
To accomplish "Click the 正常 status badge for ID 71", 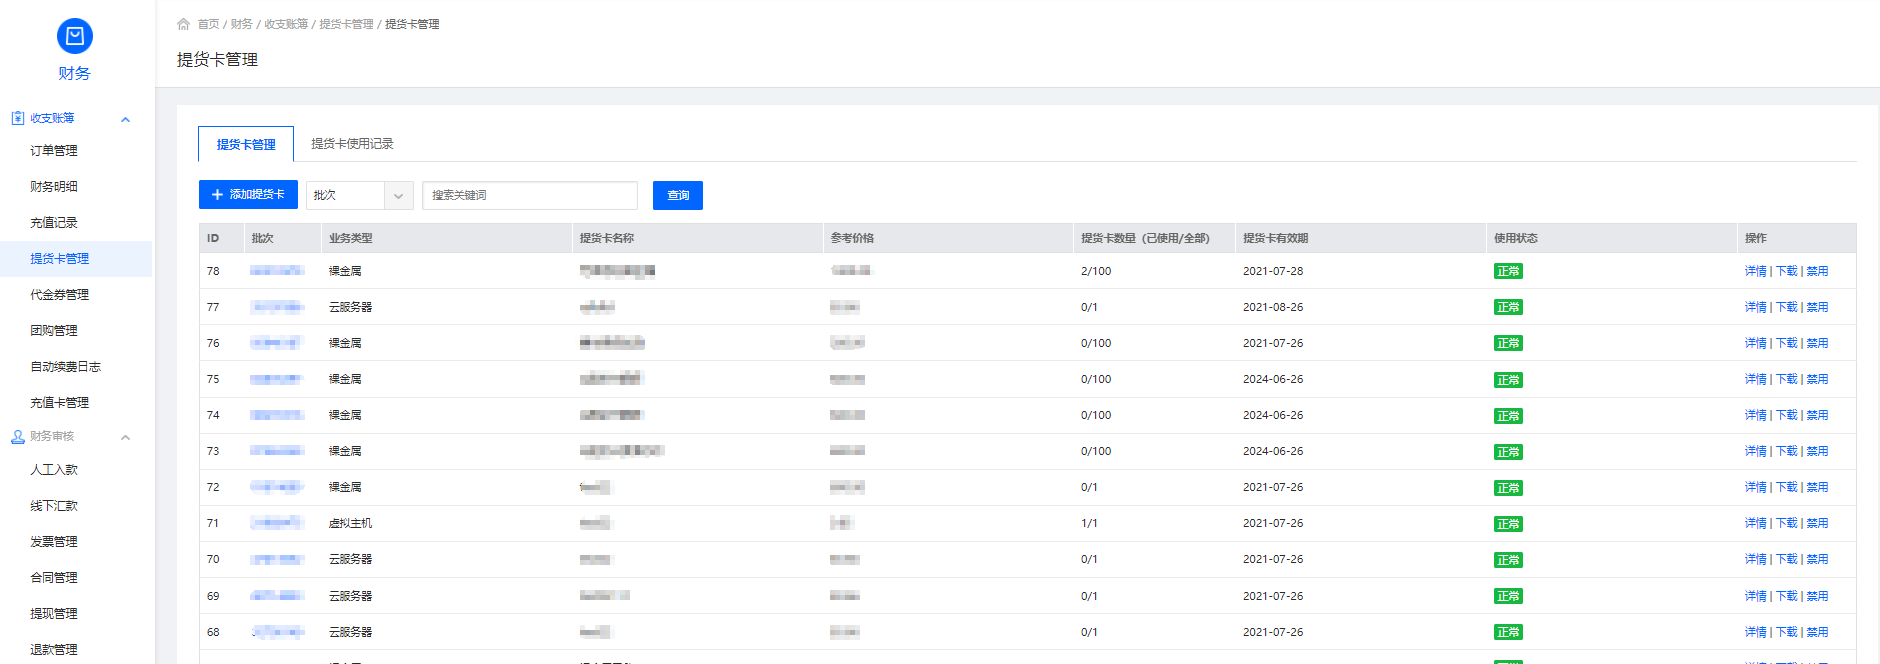I will coord(1508,524).
